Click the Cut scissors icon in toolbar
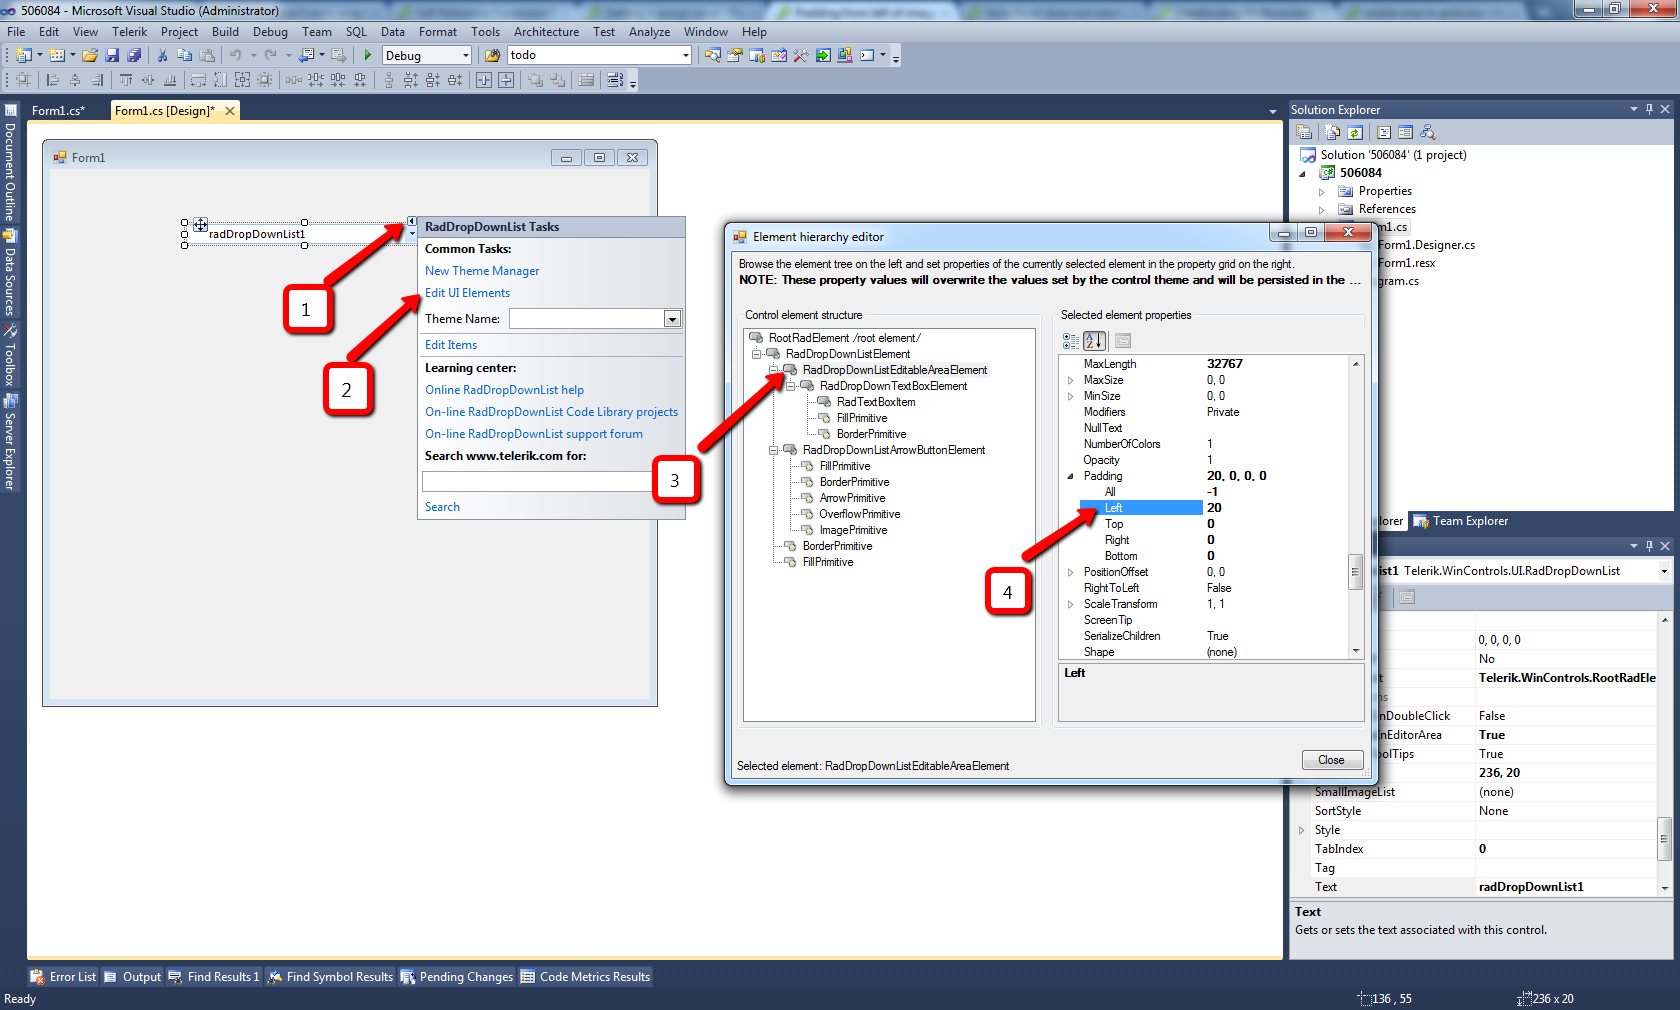 [162, 55]
